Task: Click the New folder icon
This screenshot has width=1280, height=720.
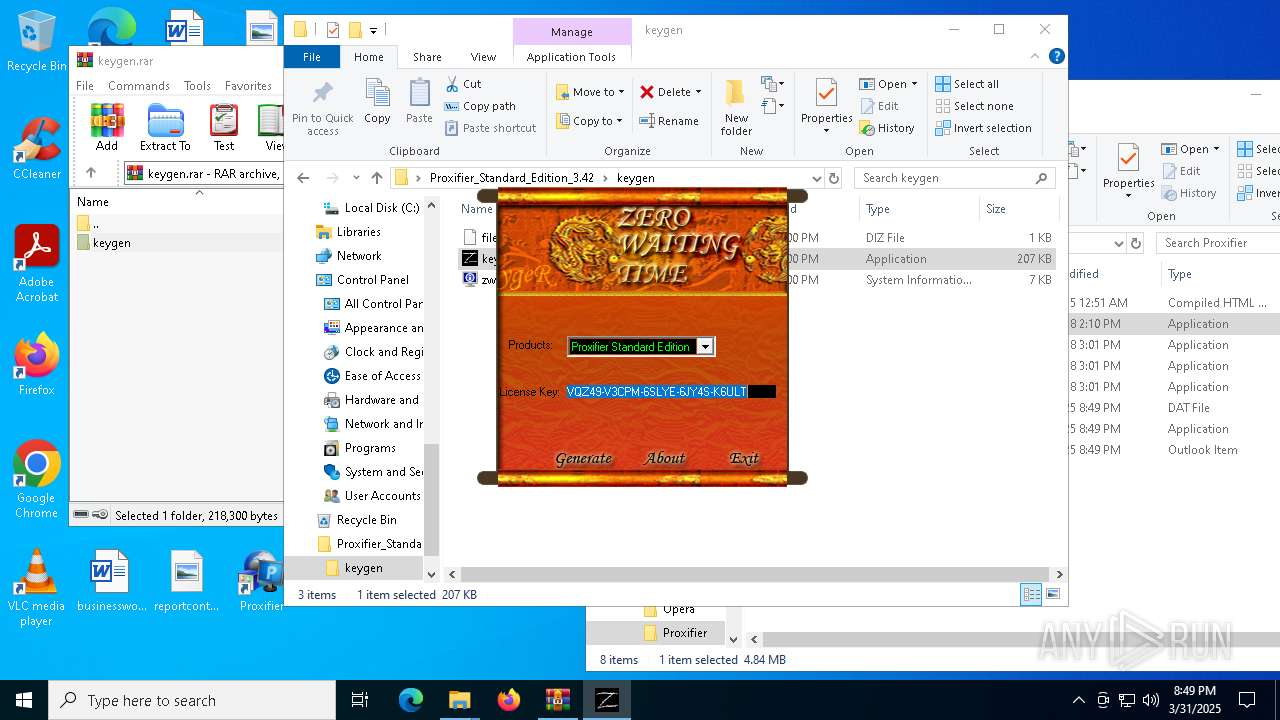Action: pyautogui.click(x=736, y=108)
